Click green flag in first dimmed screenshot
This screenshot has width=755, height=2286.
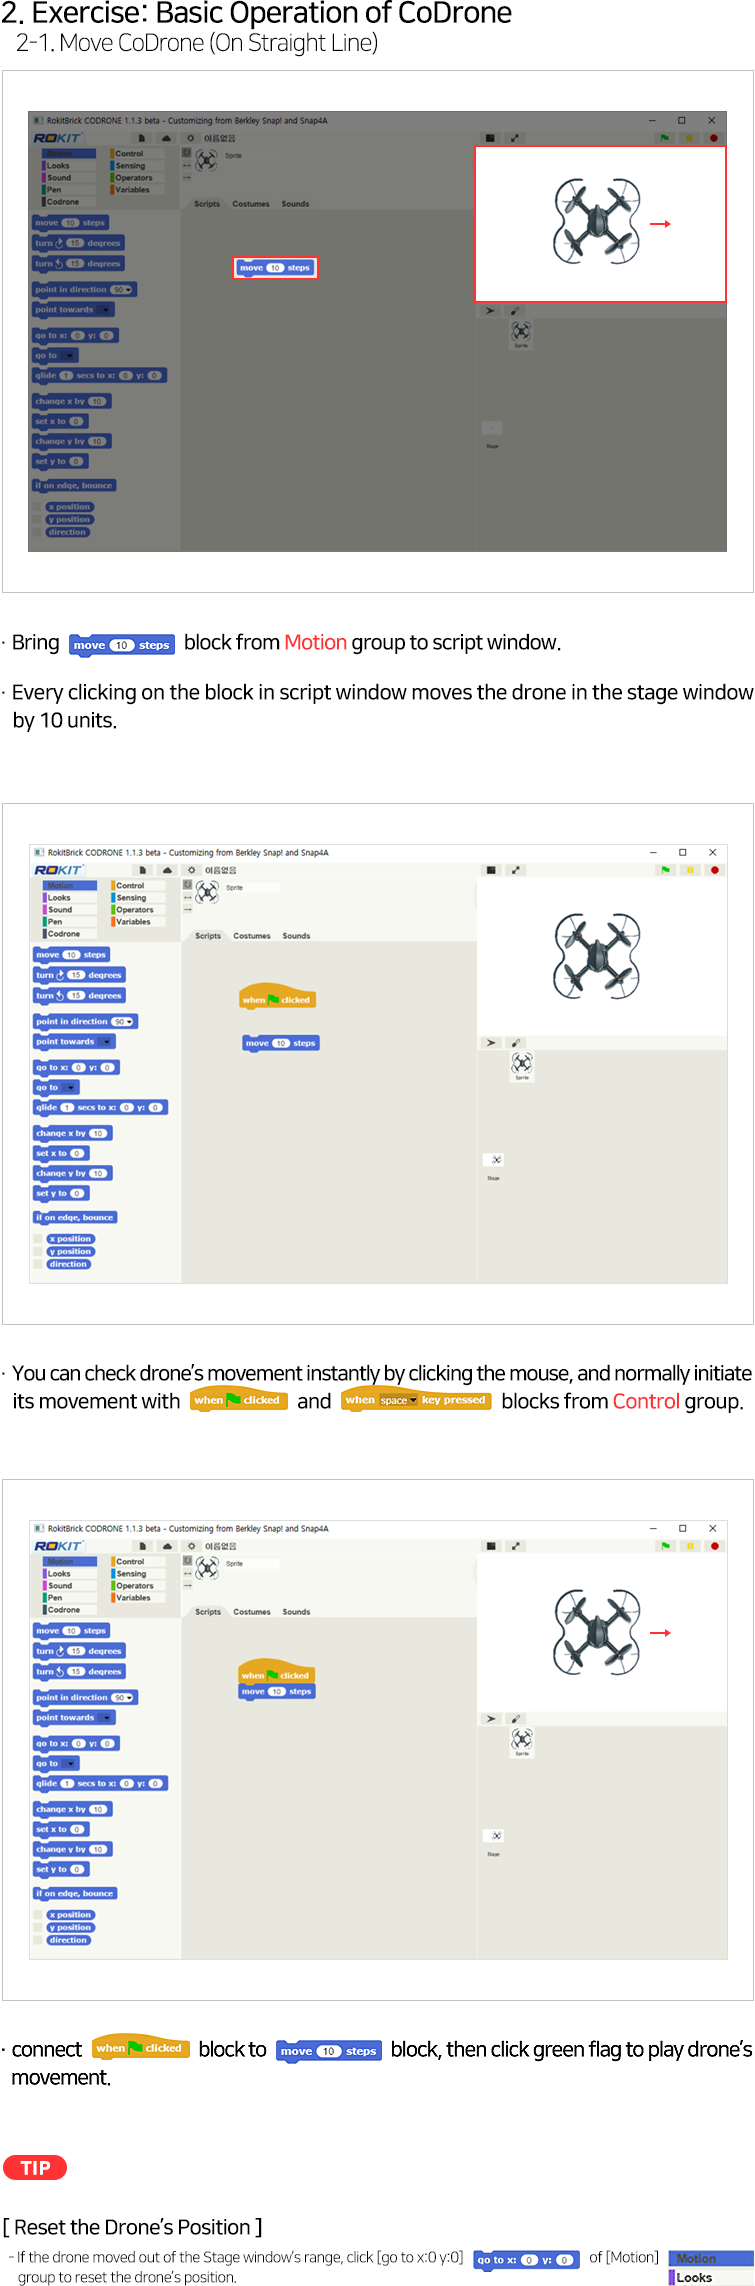tap(664, 138)
